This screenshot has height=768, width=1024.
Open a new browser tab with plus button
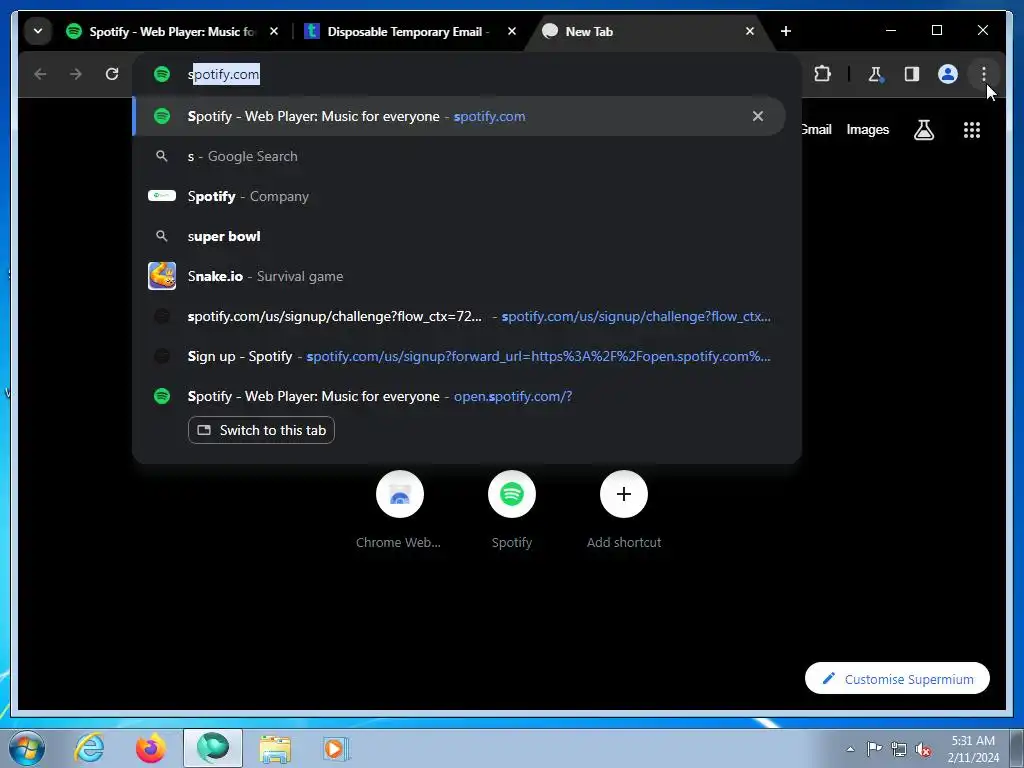coord(786,31)
